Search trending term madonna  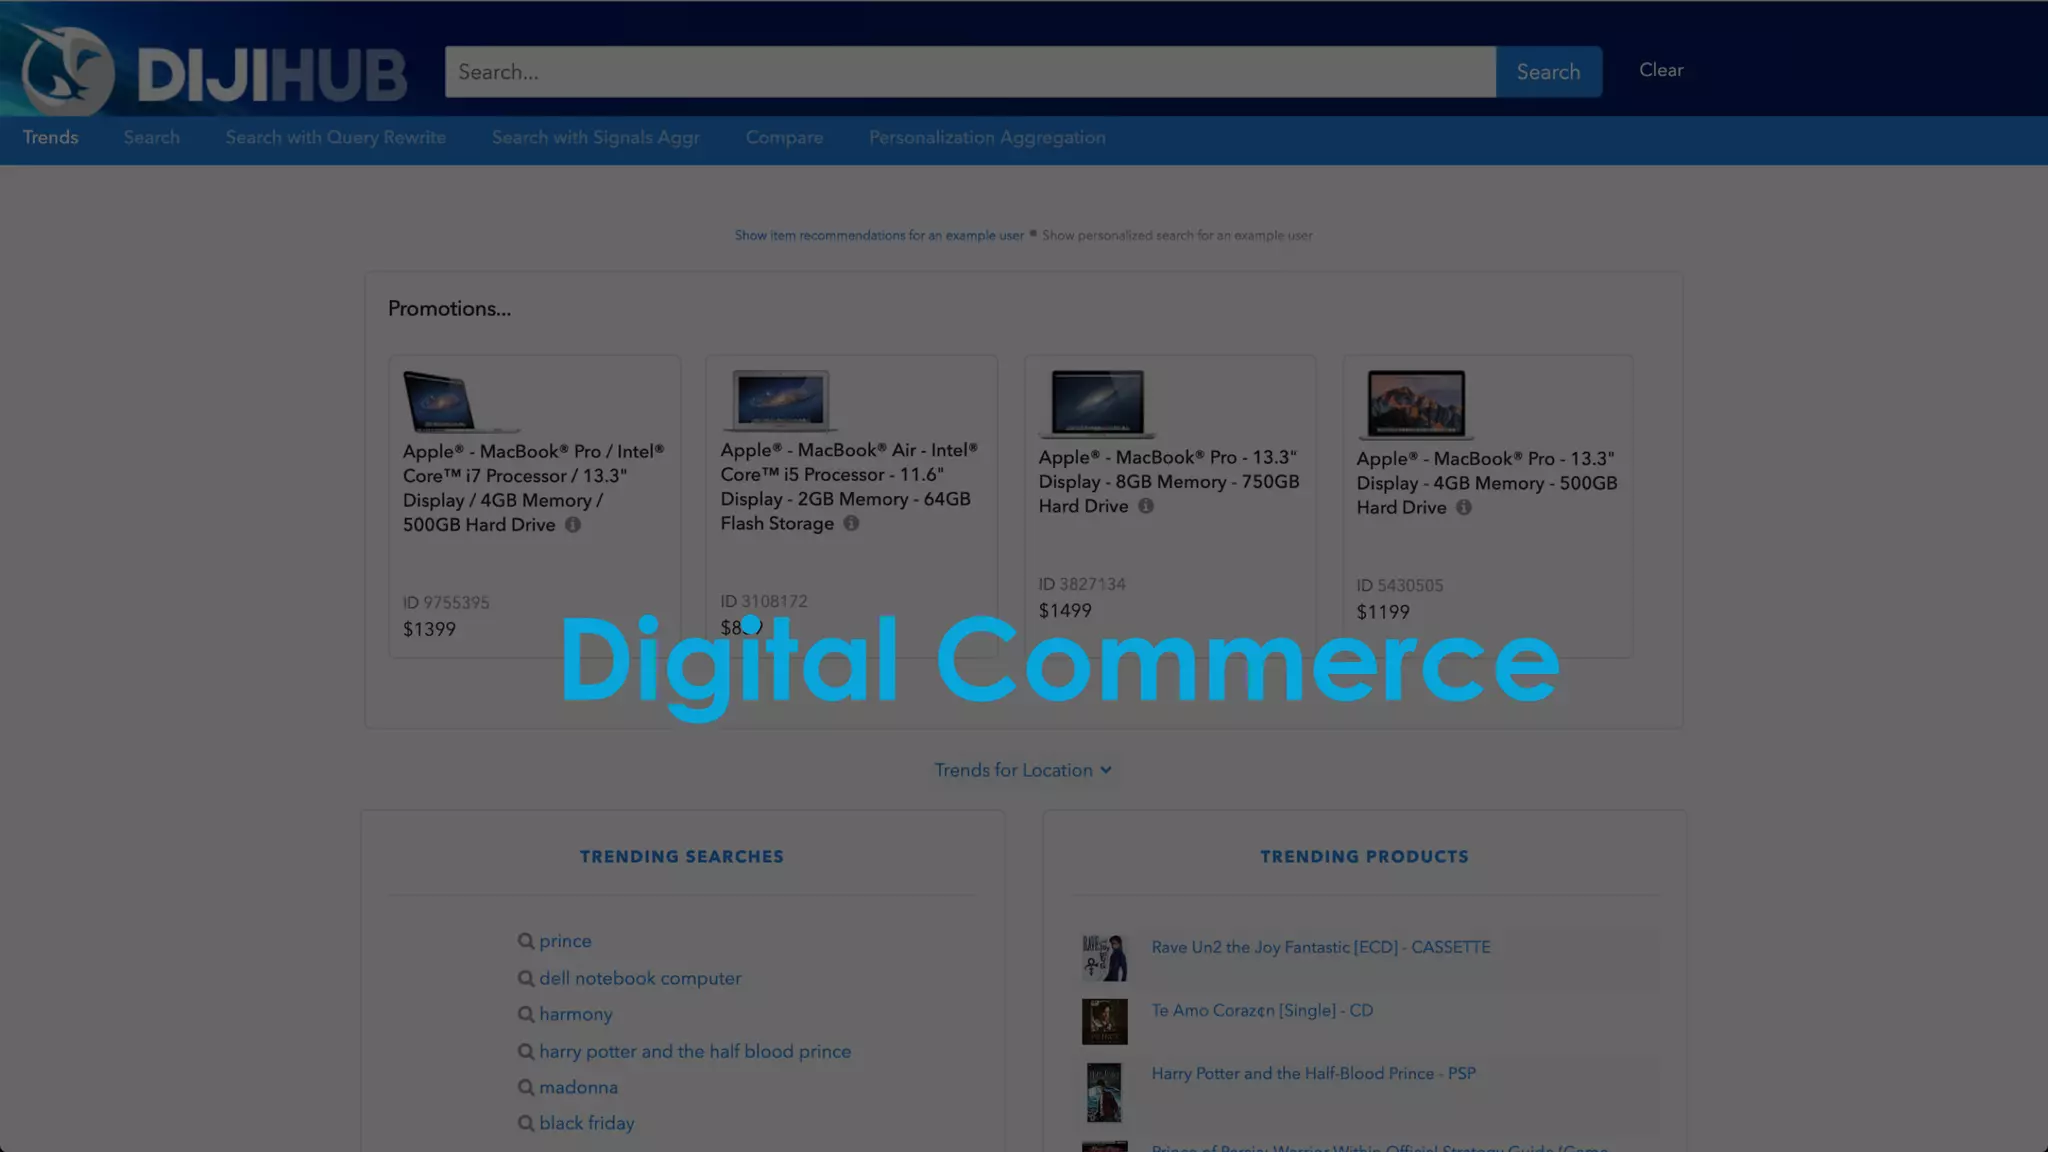pyautogui.click(x=578, y=1087)
